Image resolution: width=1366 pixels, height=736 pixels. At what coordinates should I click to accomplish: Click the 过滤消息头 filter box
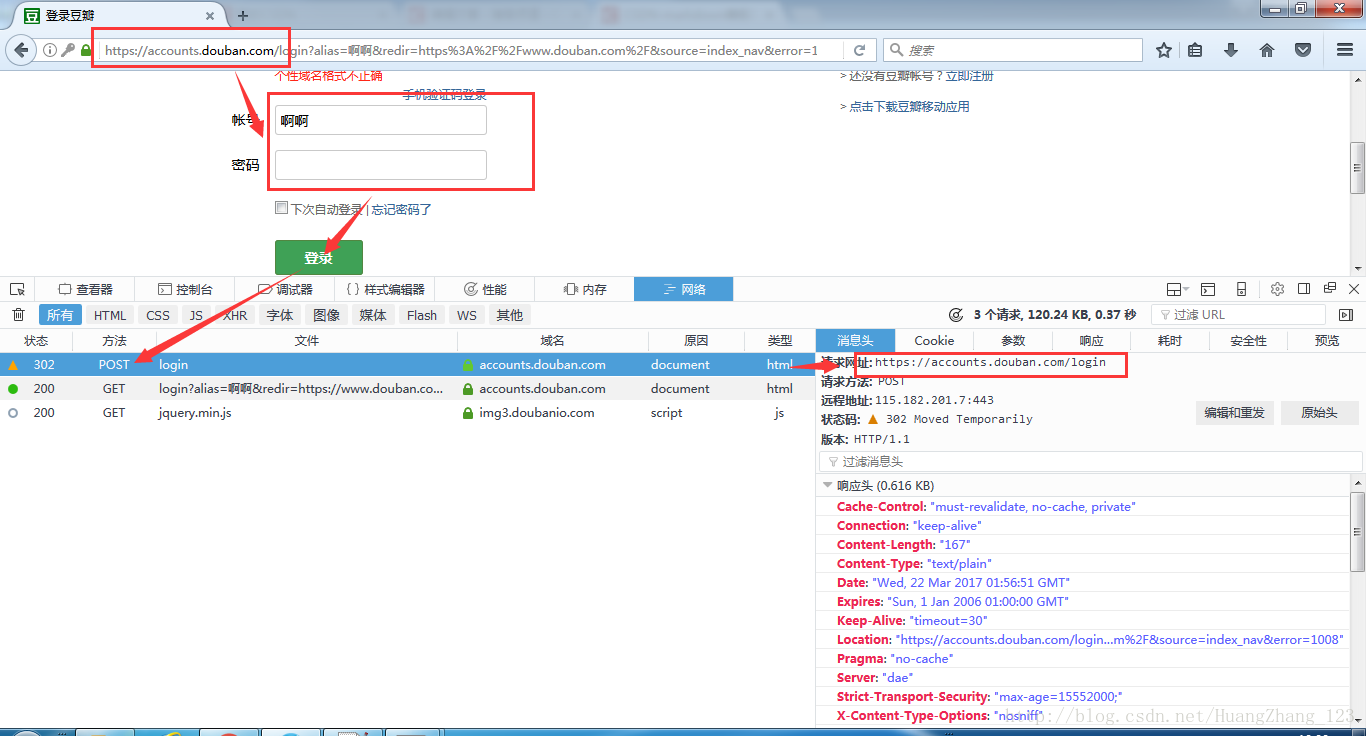point(1090,462)
